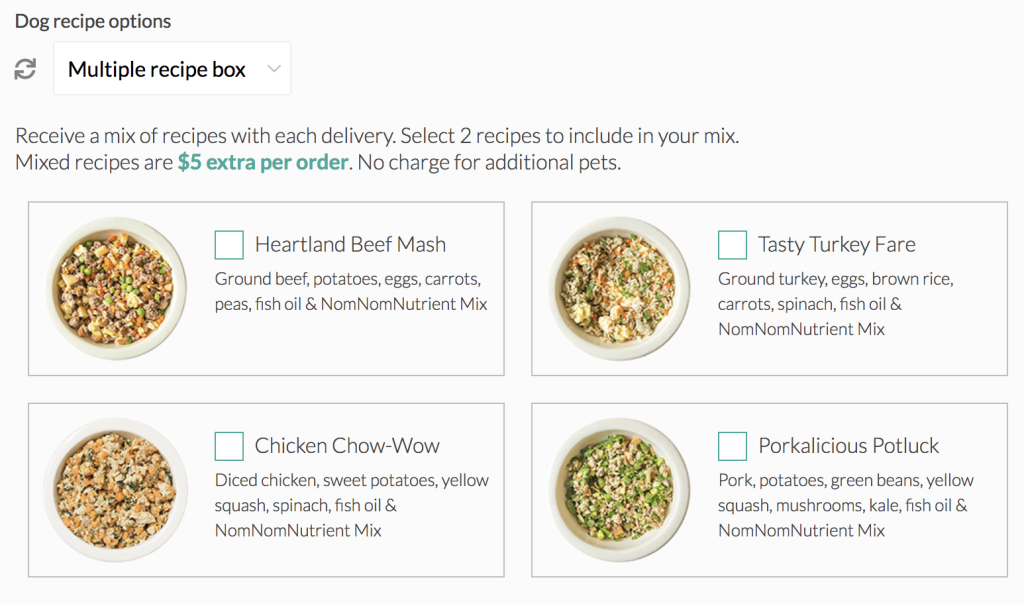This screenshot has width=1024, height=604.
Task: Open the Multiple recipe box dropdown
Action: [171, 69]
